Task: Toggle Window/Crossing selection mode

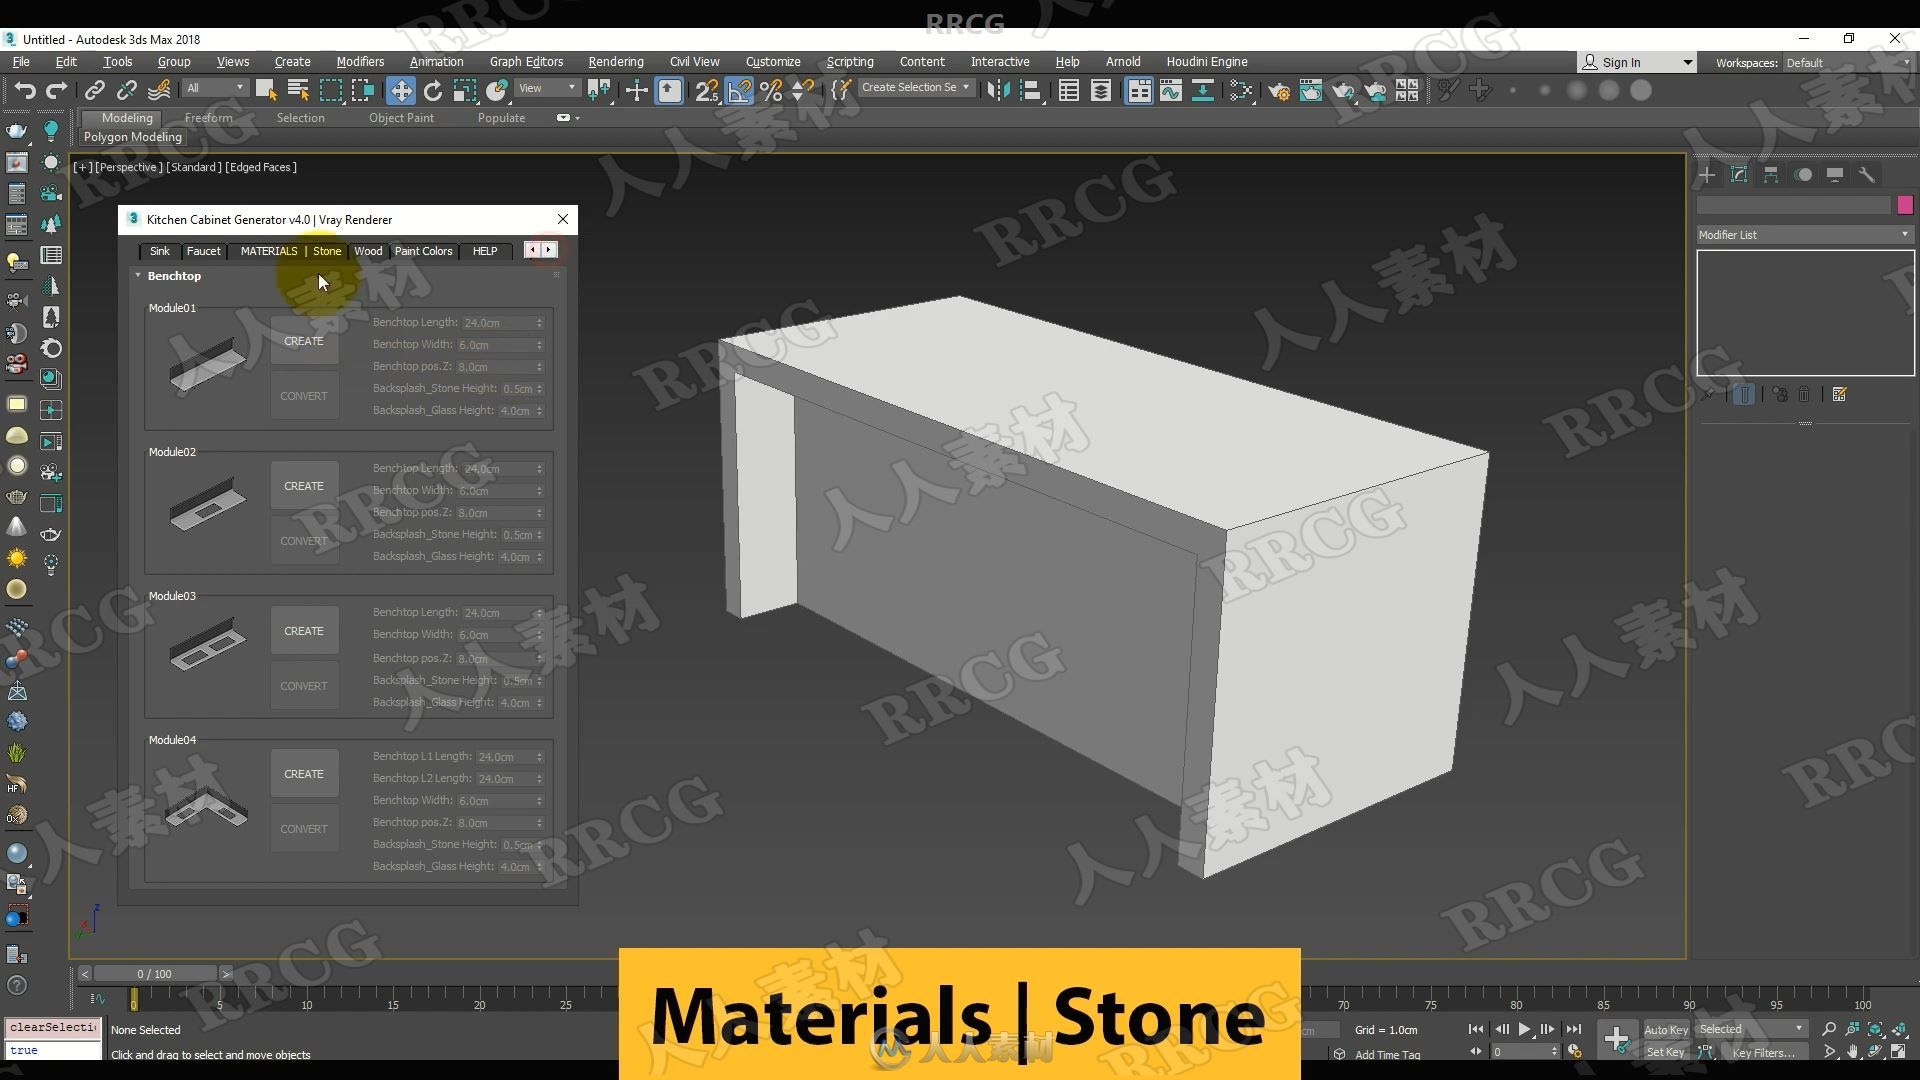Action: click(362, 91)
